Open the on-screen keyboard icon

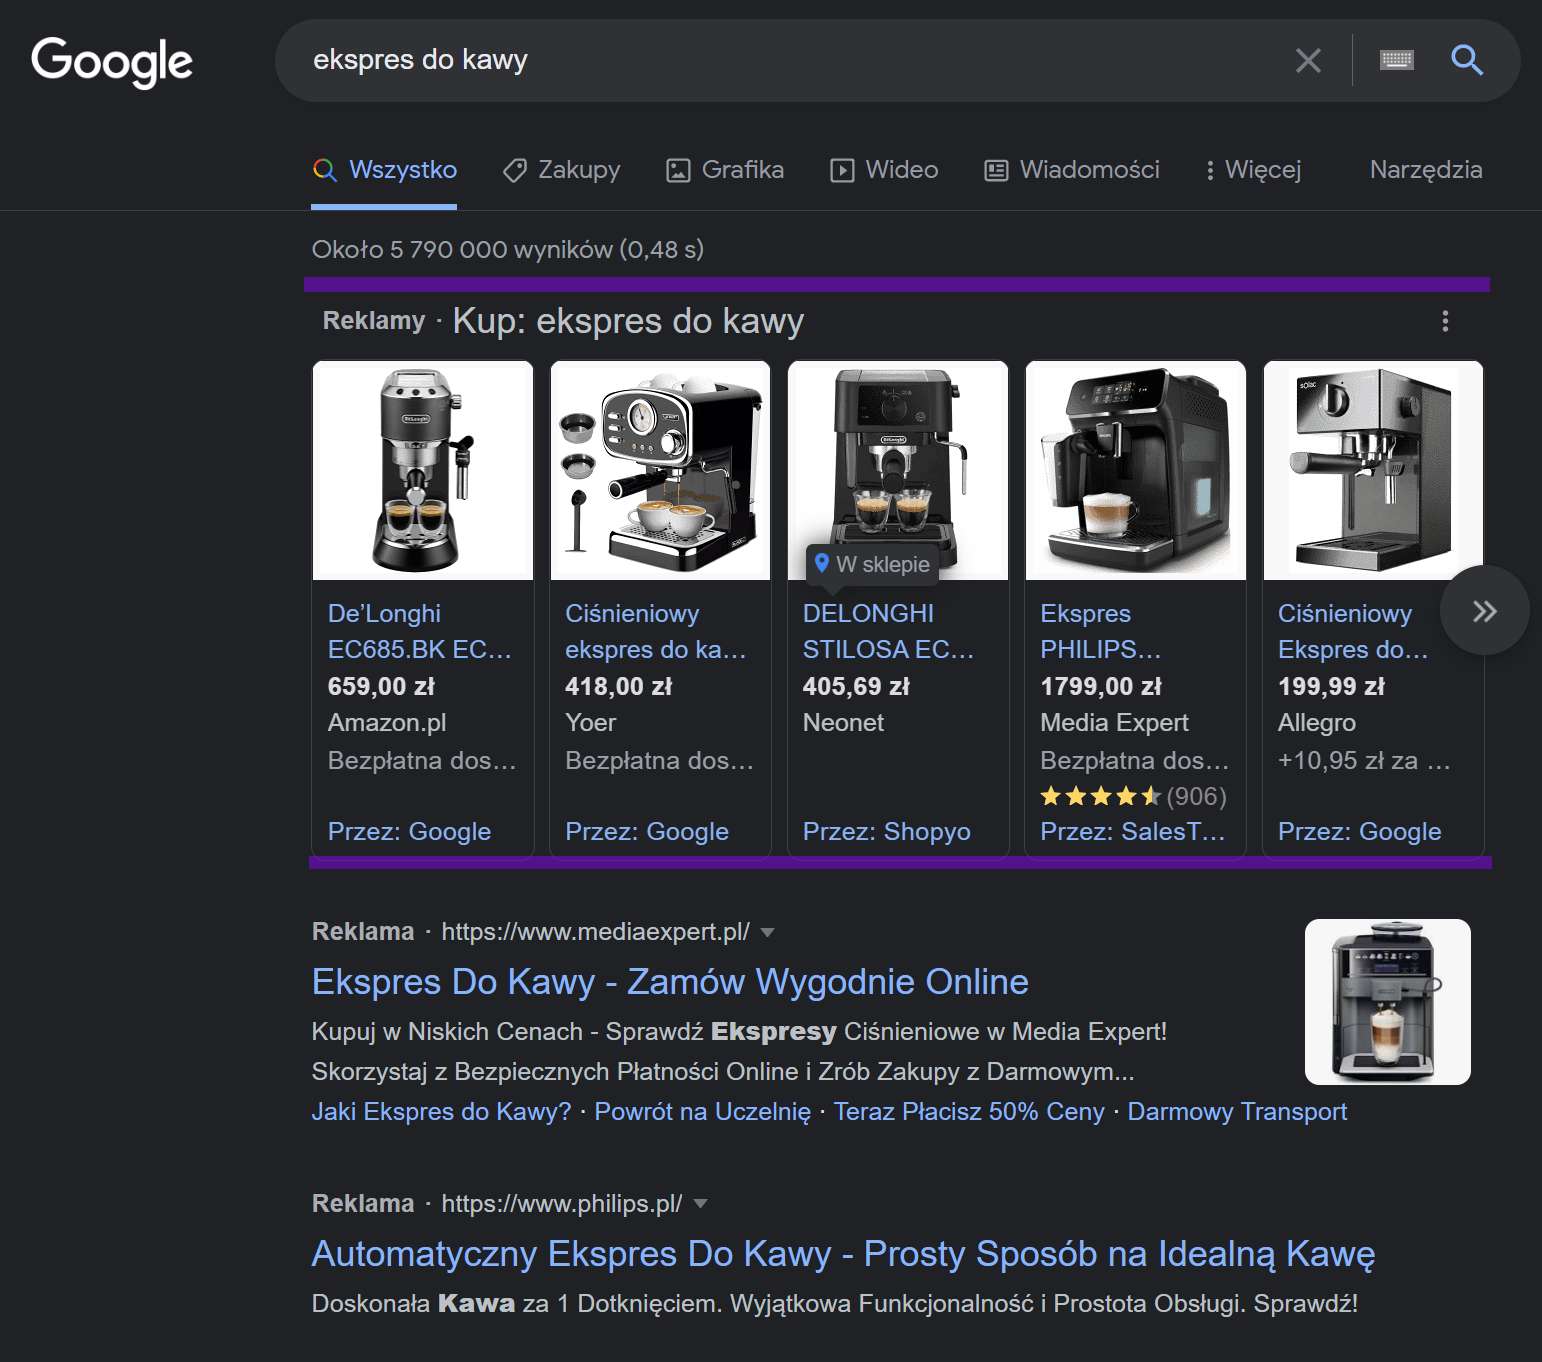pyautogui.click(x=1397, y=60)
